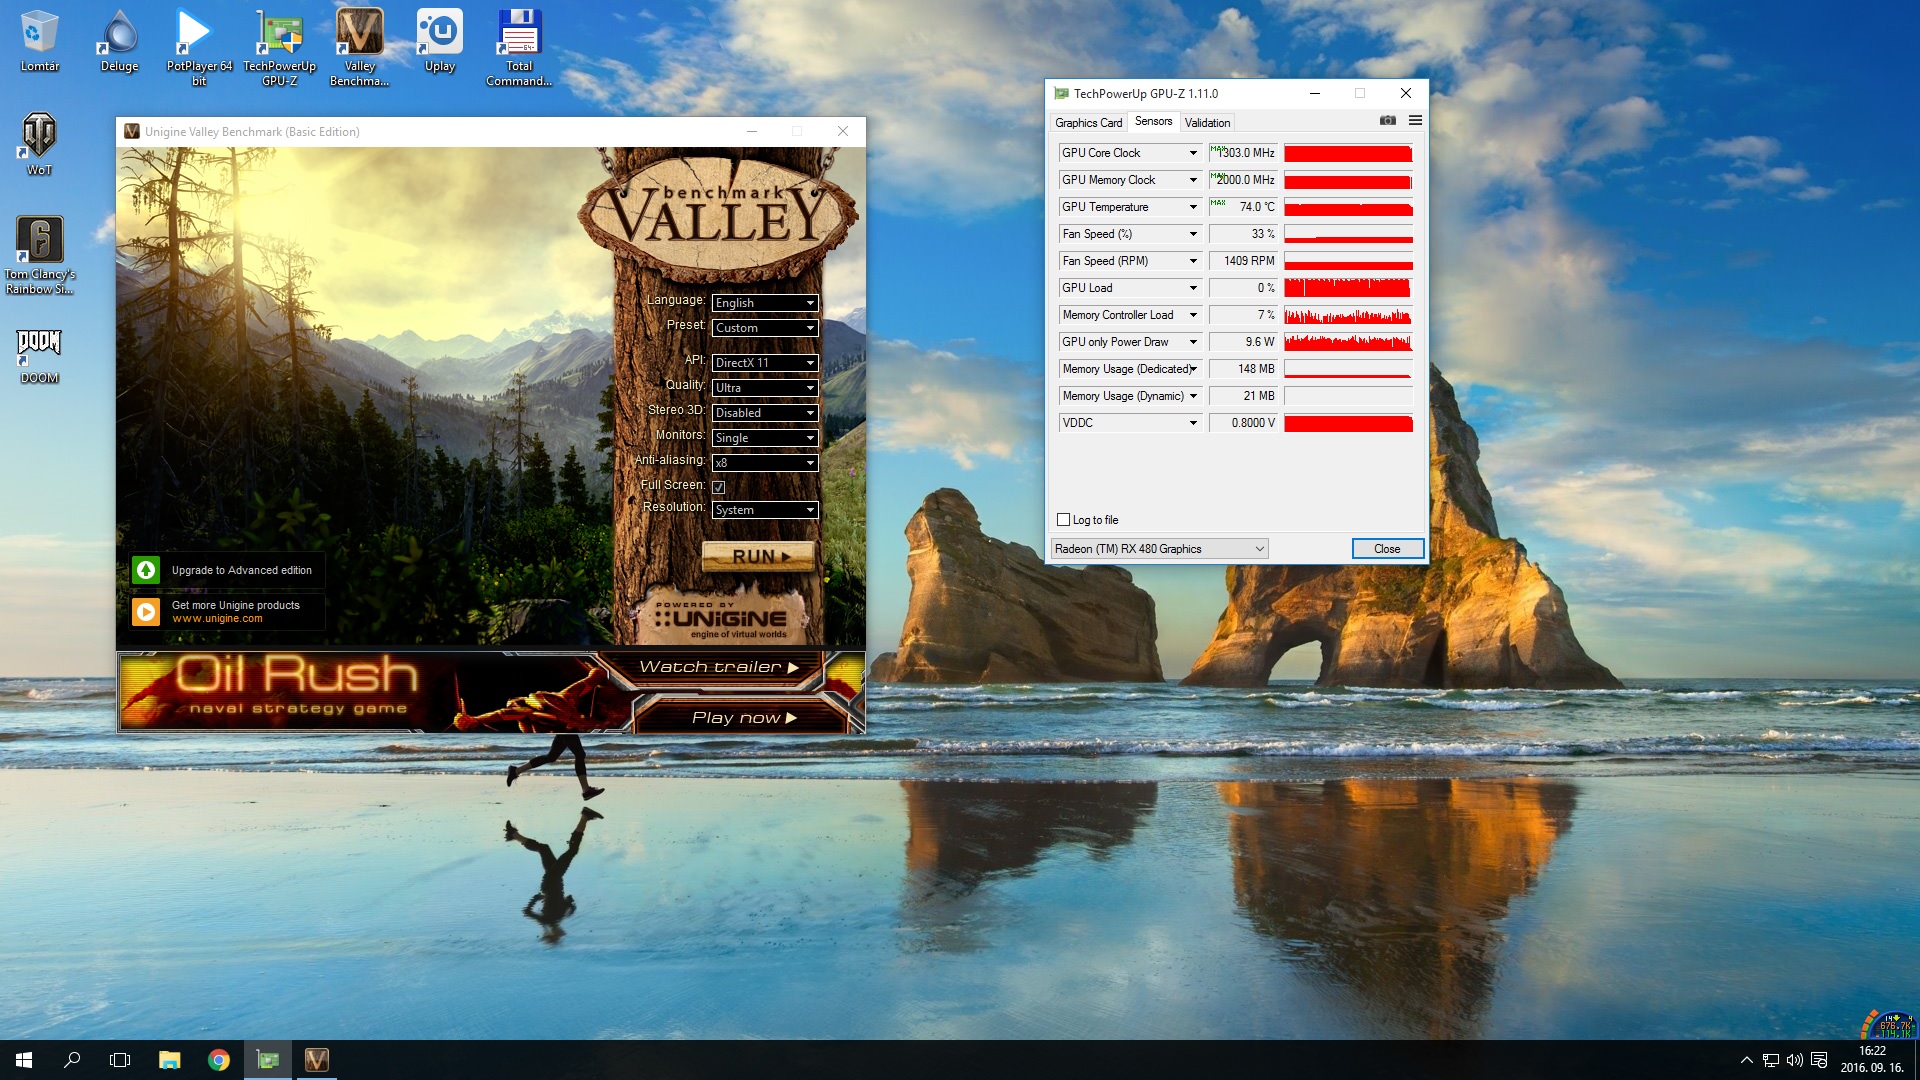
Task: Click Upgrade to Advanced edition link
Action: pyautogui.click(x=241, y=570)
